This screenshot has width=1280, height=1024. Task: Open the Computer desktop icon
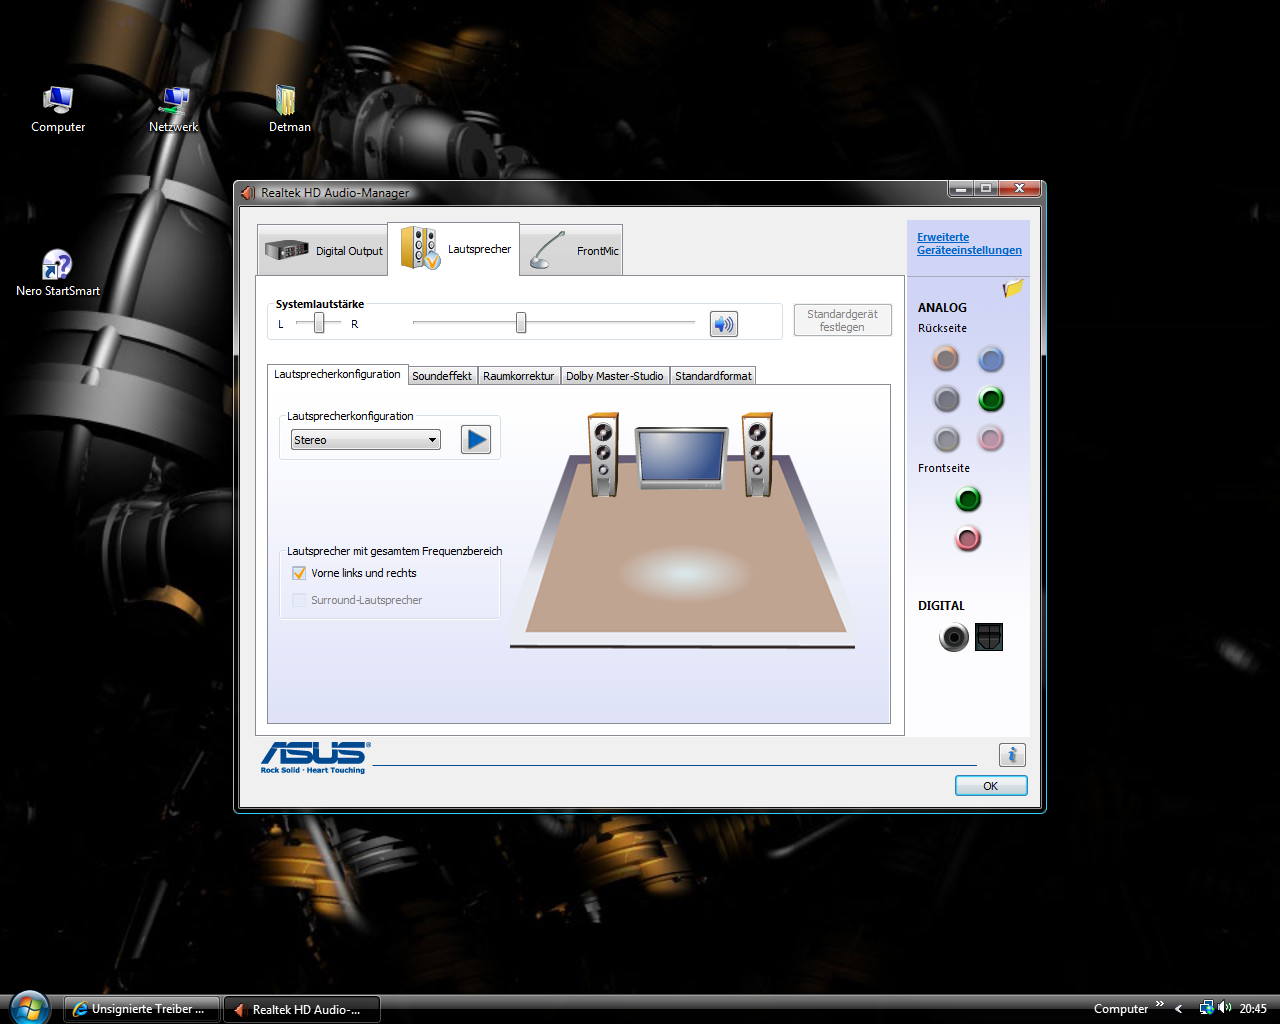pos(58,109)
